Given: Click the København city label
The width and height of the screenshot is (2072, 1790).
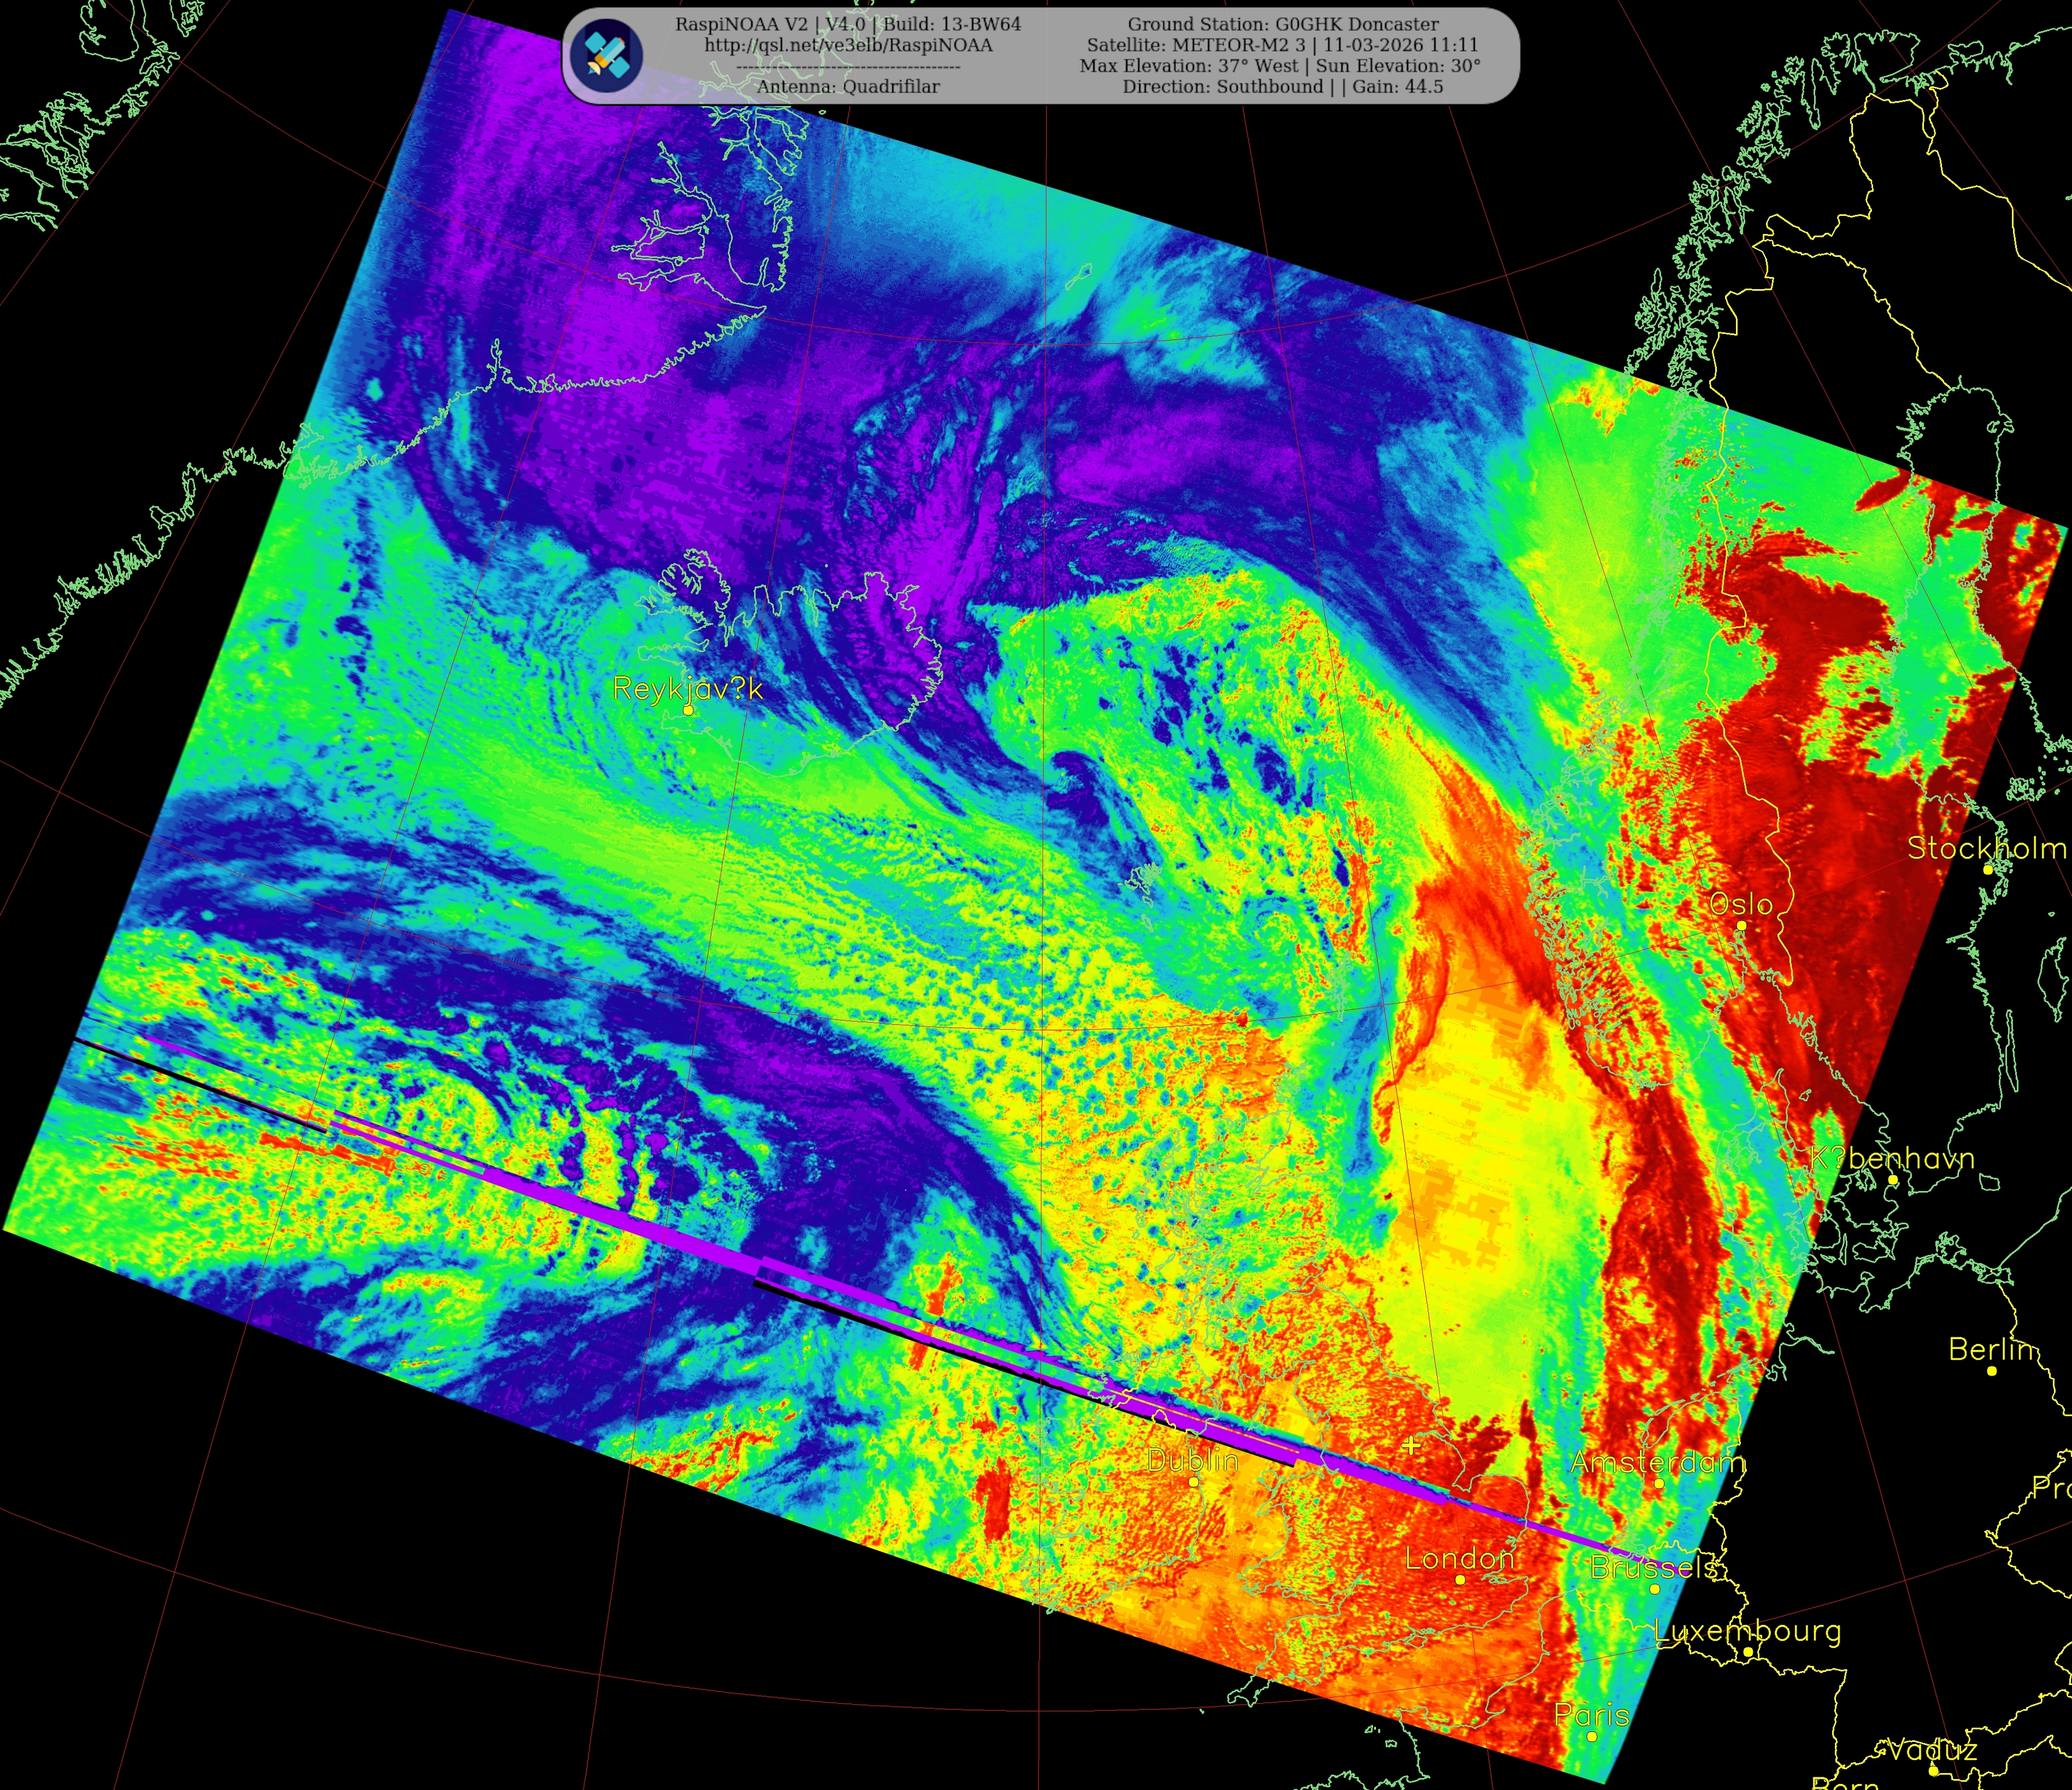Looking at the screenshot, I should pos(1893,1159).
